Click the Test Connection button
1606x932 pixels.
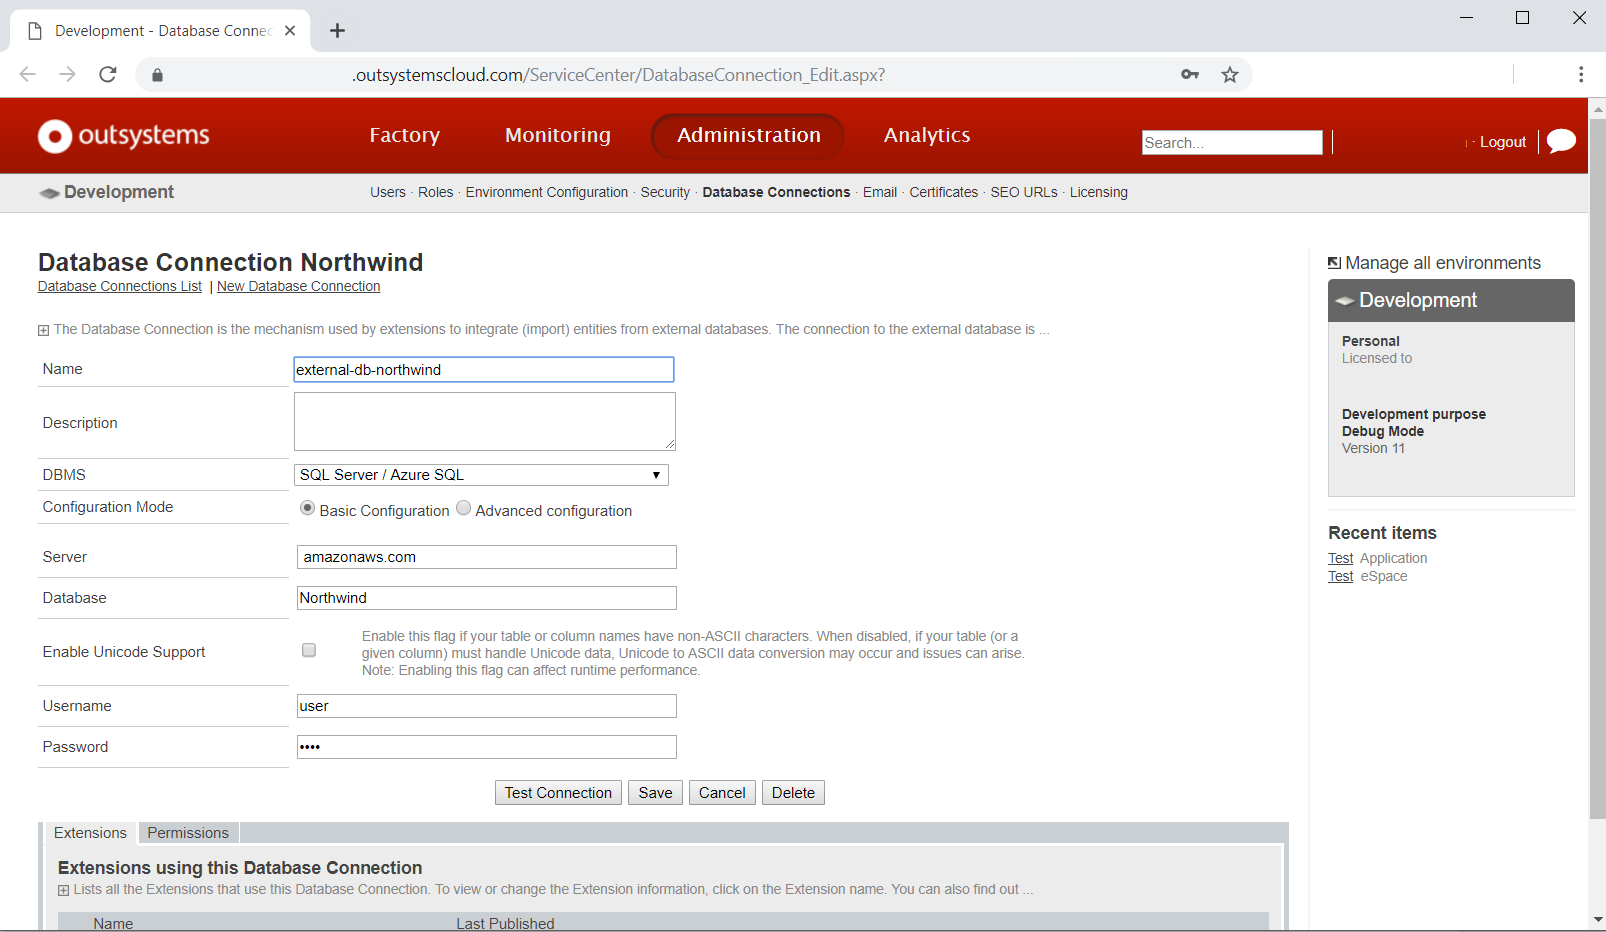click(557, 792)
